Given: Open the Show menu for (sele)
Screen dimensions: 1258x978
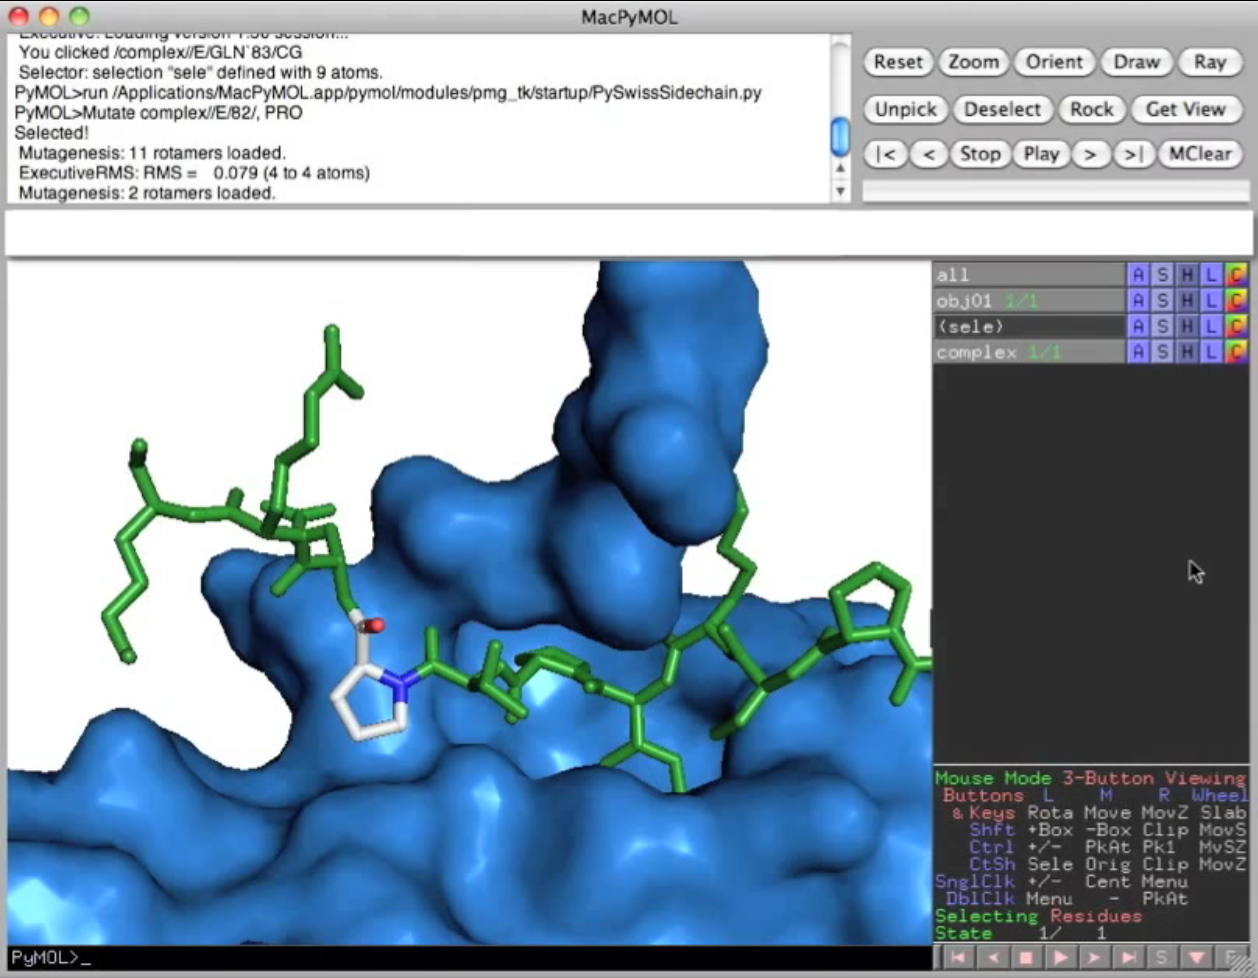Looking at the screenshot, I should [1162, 326].
